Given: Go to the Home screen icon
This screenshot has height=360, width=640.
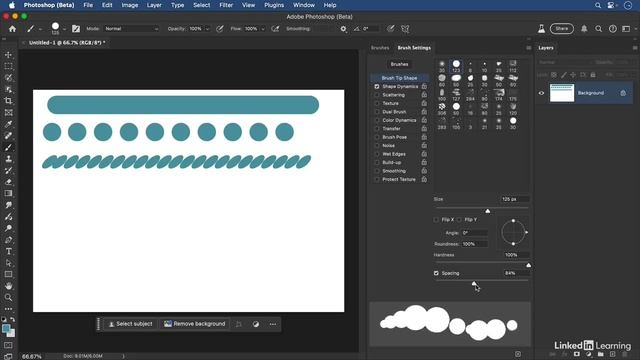Looking at the screenshot, I should (x=12, y=29).
